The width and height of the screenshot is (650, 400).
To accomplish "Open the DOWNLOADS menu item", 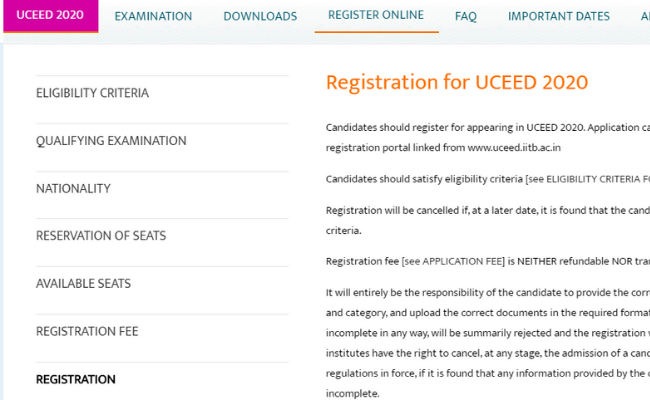I will [x=260, y=17].
